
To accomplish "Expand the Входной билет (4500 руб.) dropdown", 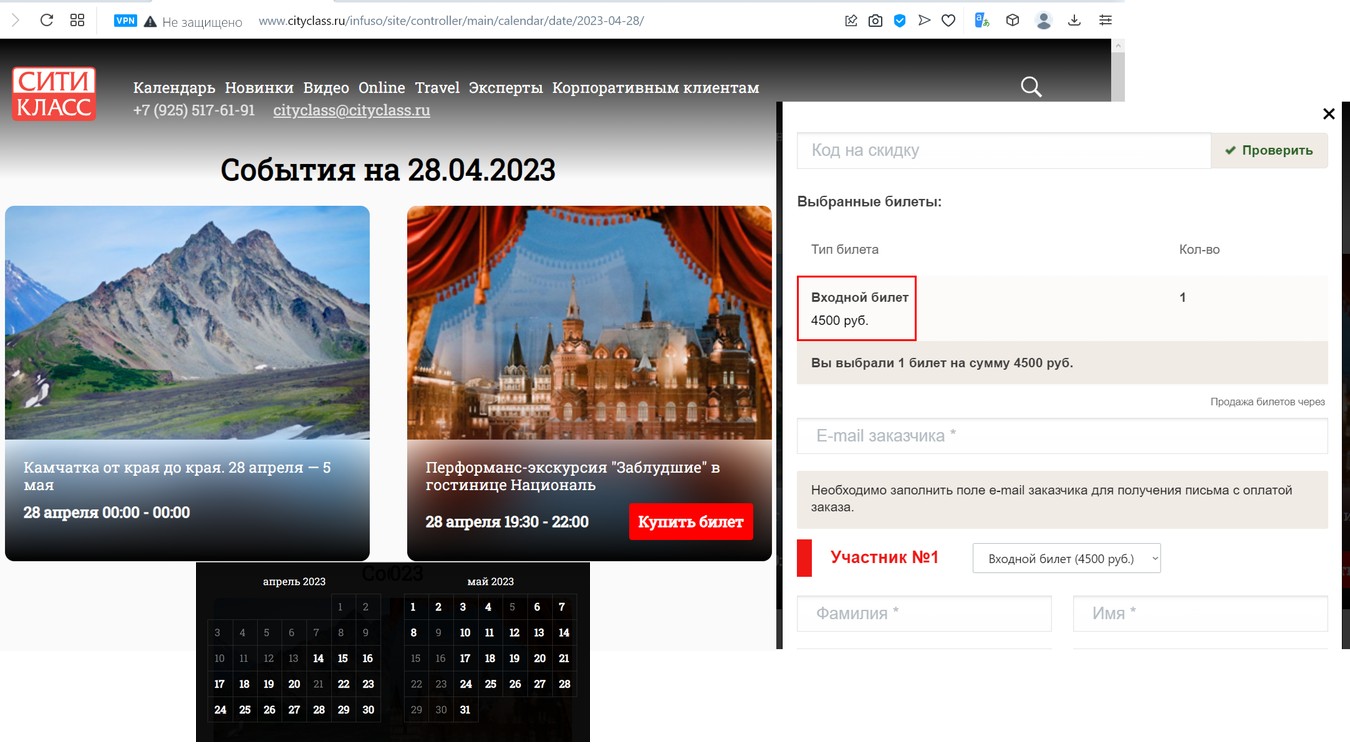I will tap(1067, 558).
